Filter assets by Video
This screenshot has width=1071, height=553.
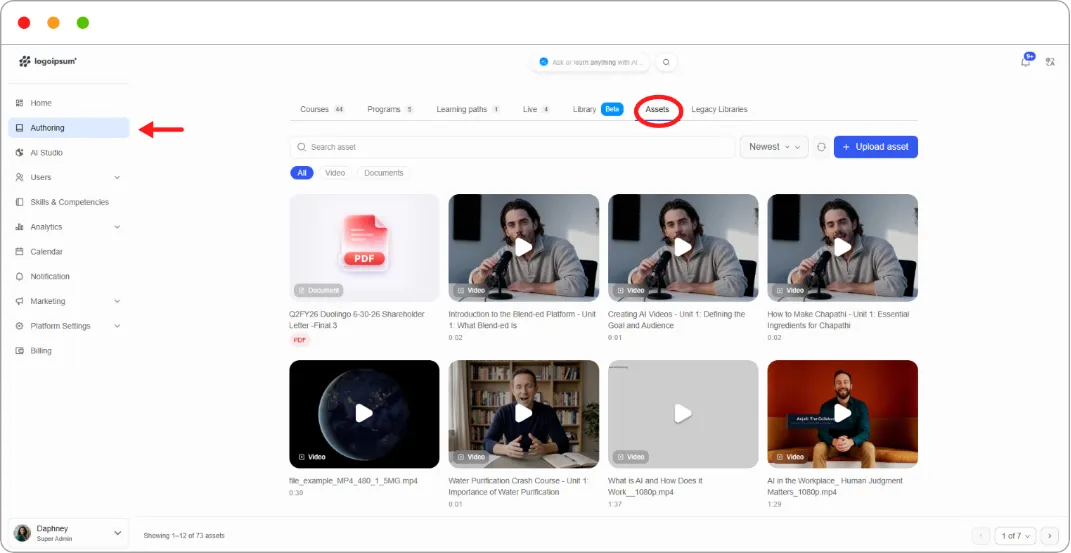pos(335,173)
